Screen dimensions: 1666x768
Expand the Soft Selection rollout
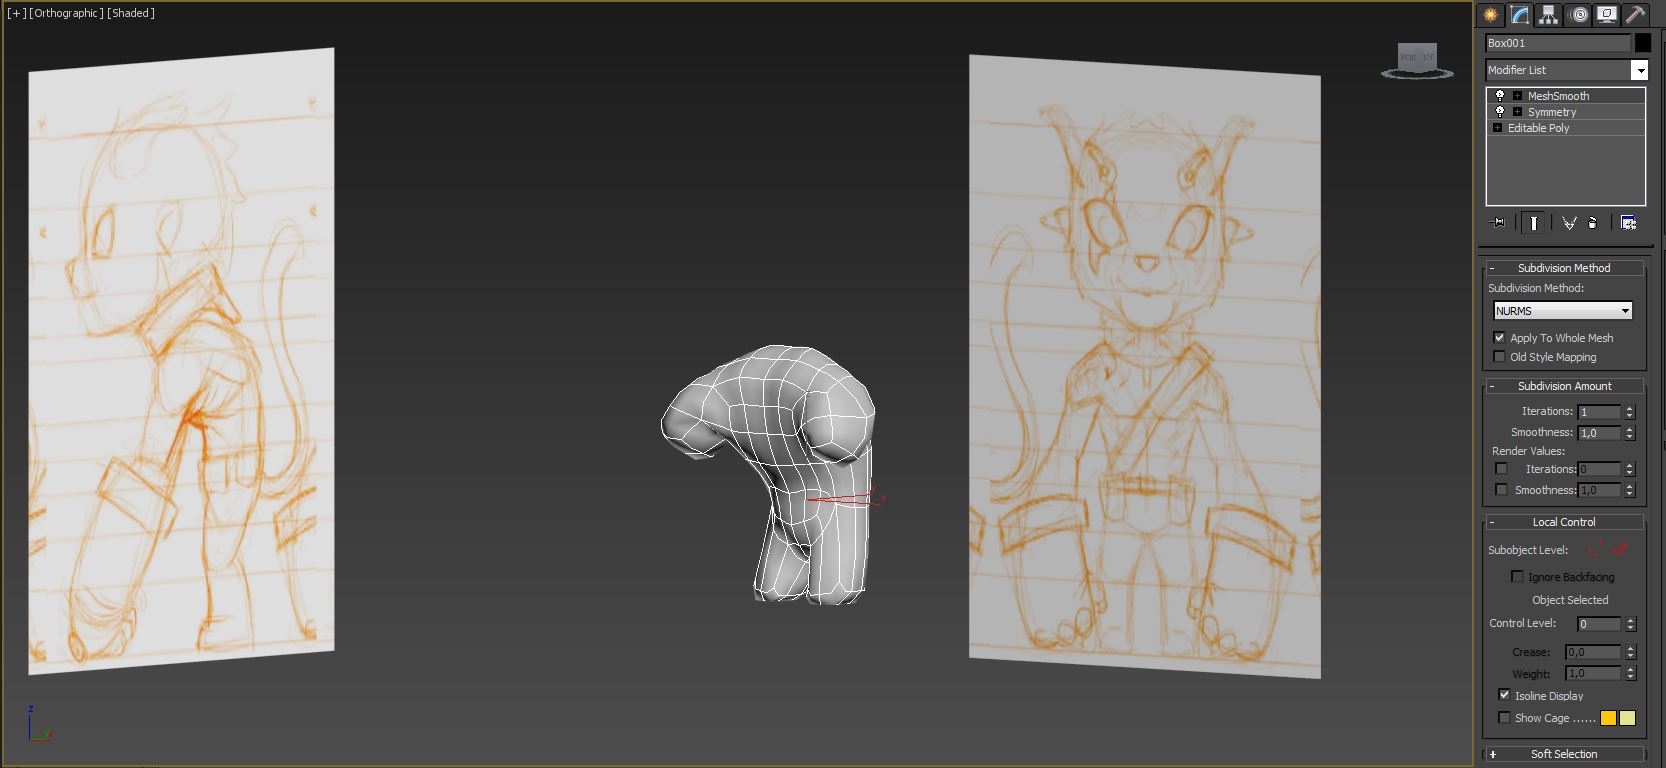coord(1563,754)
